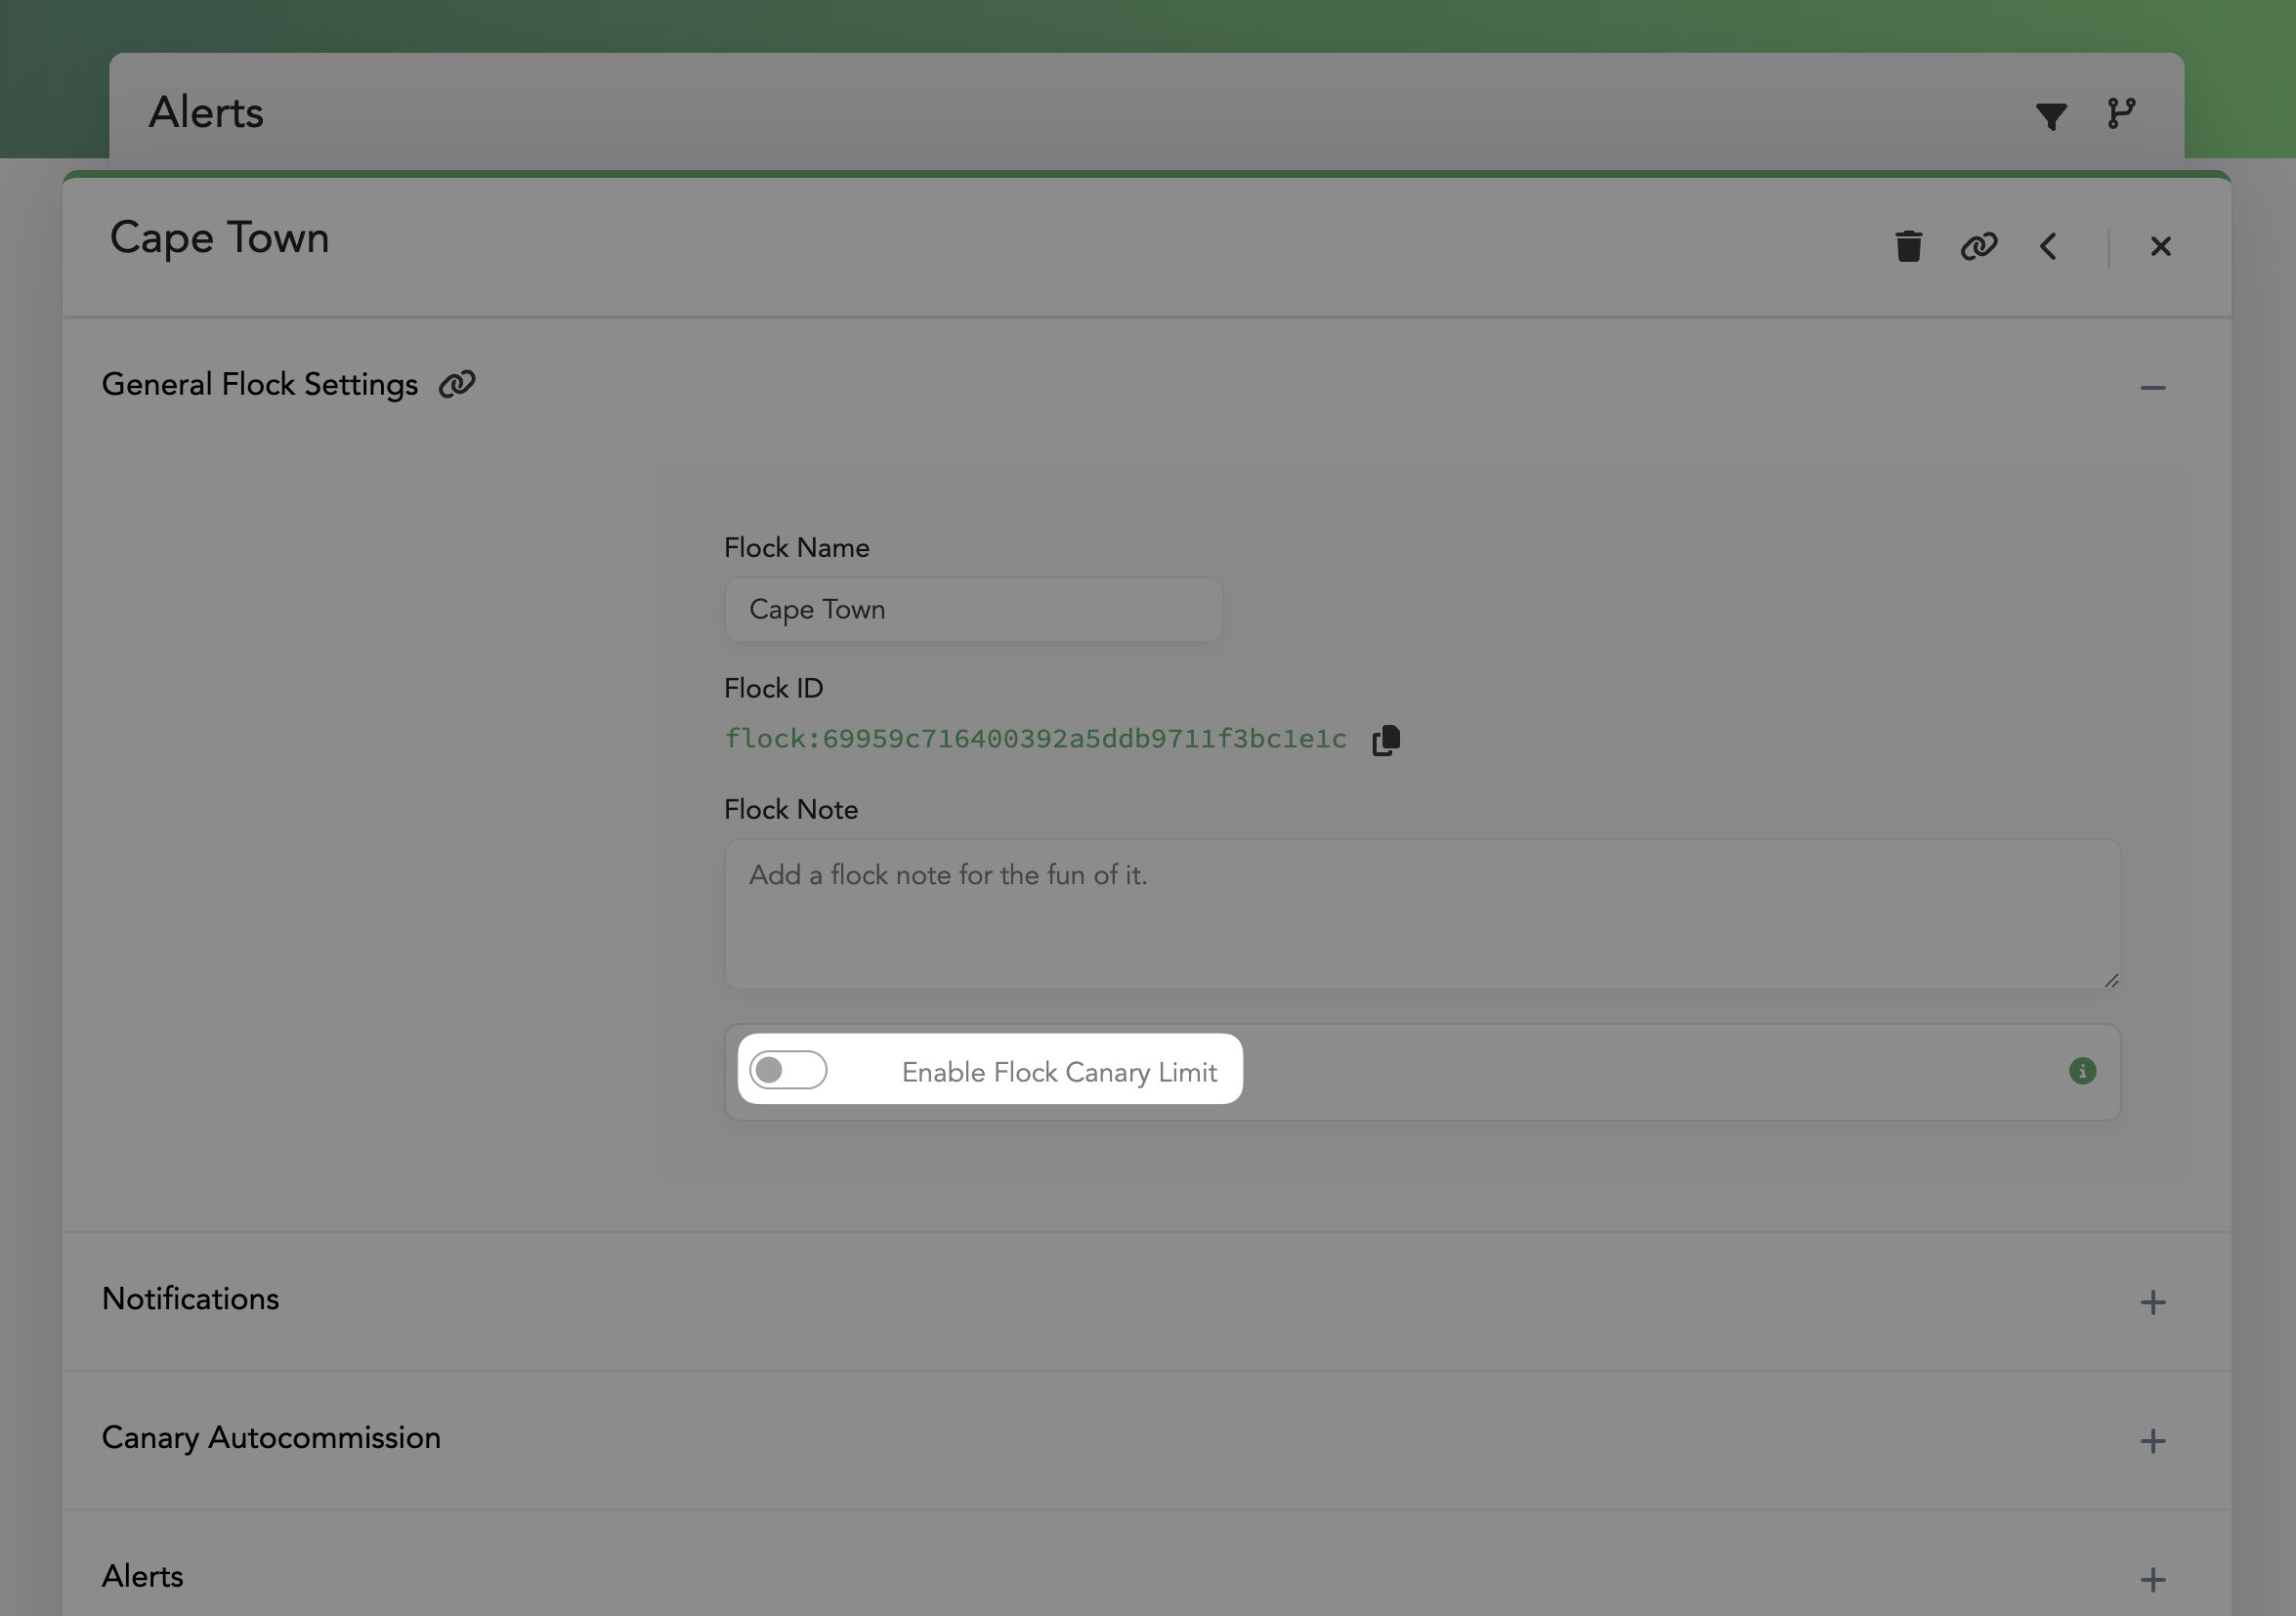The image size is (2296, 1616).
Task: Click the Canary Autocommission section title
Action: coord(271,1438)
